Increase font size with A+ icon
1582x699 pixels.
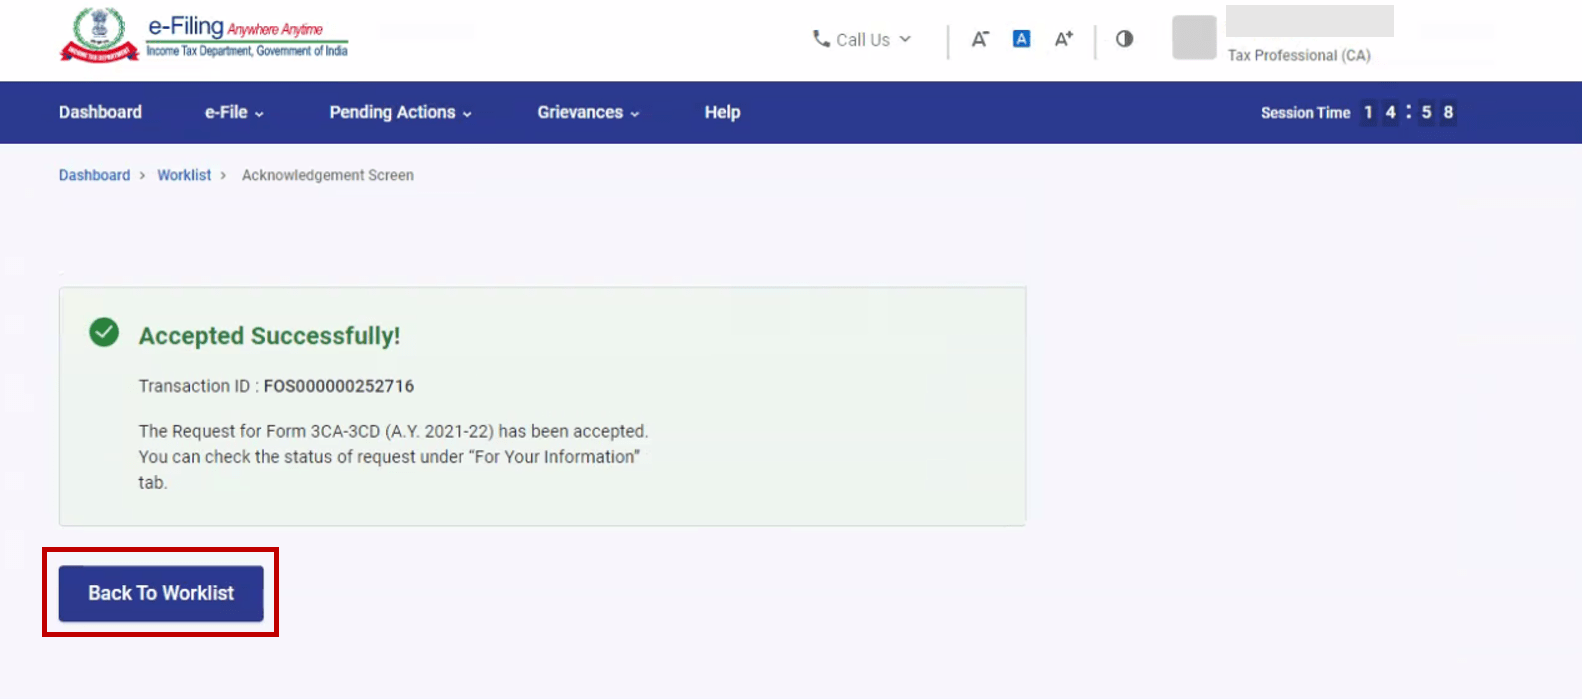tap(1063, 39)
